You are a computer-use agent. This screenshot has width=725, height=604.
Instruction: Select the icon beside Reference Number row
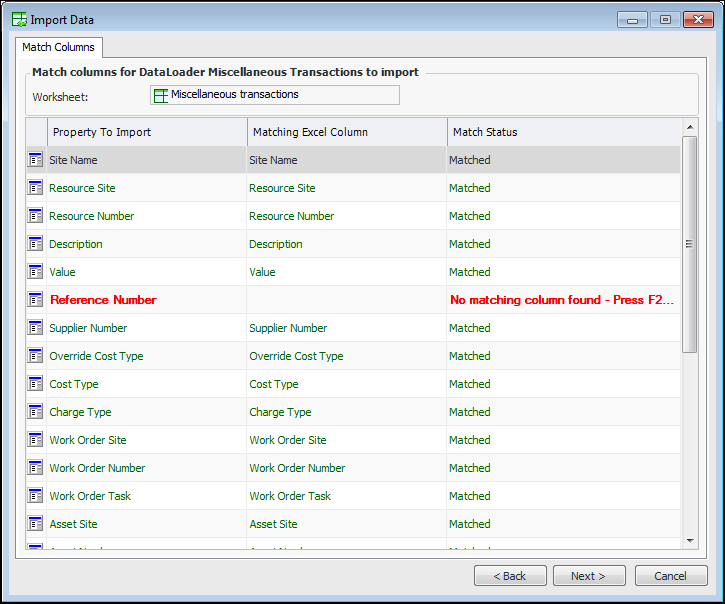click(36, 300)
